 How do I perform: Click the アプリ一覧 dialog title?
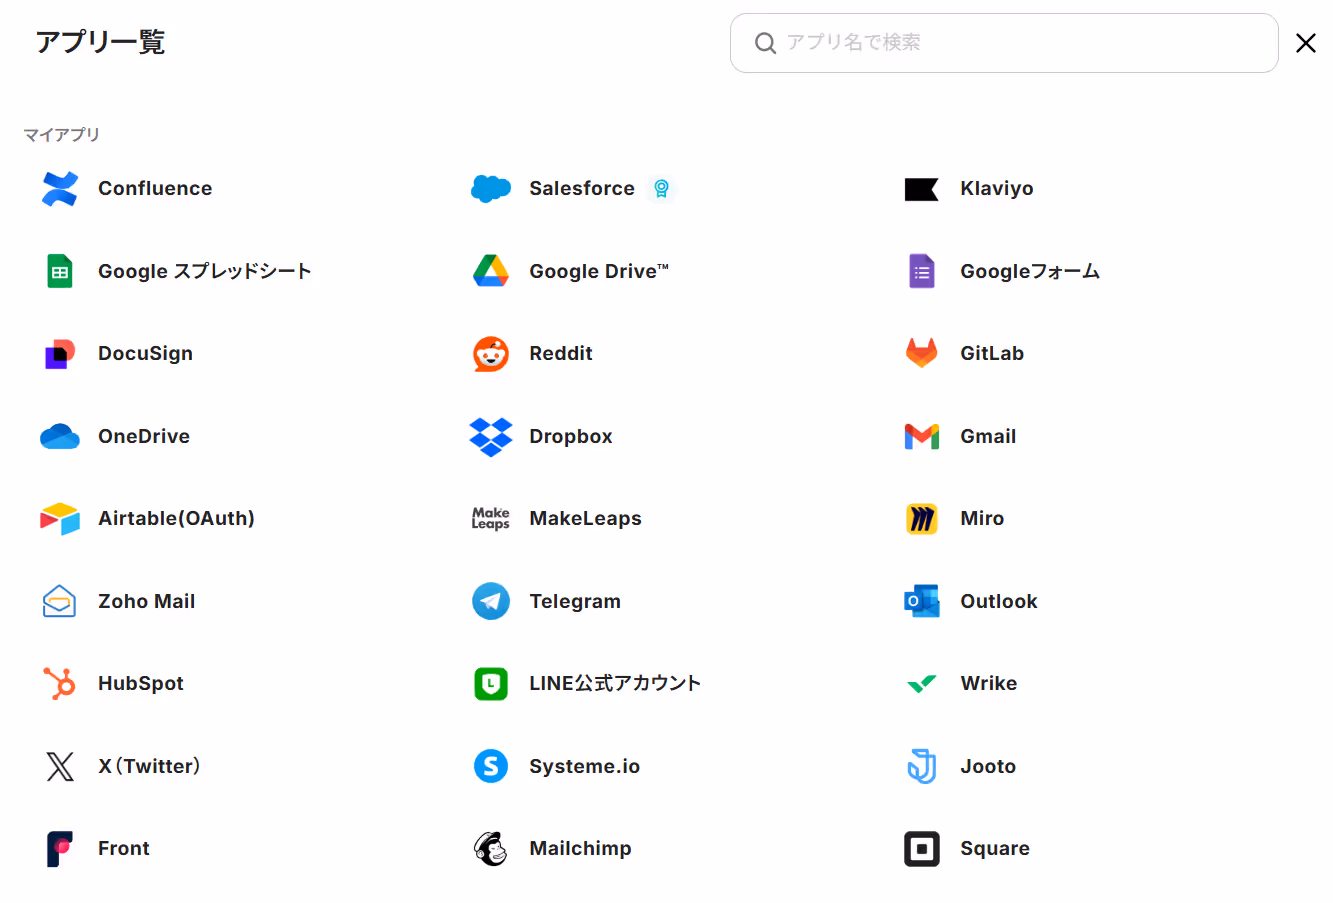coord(100,42)
